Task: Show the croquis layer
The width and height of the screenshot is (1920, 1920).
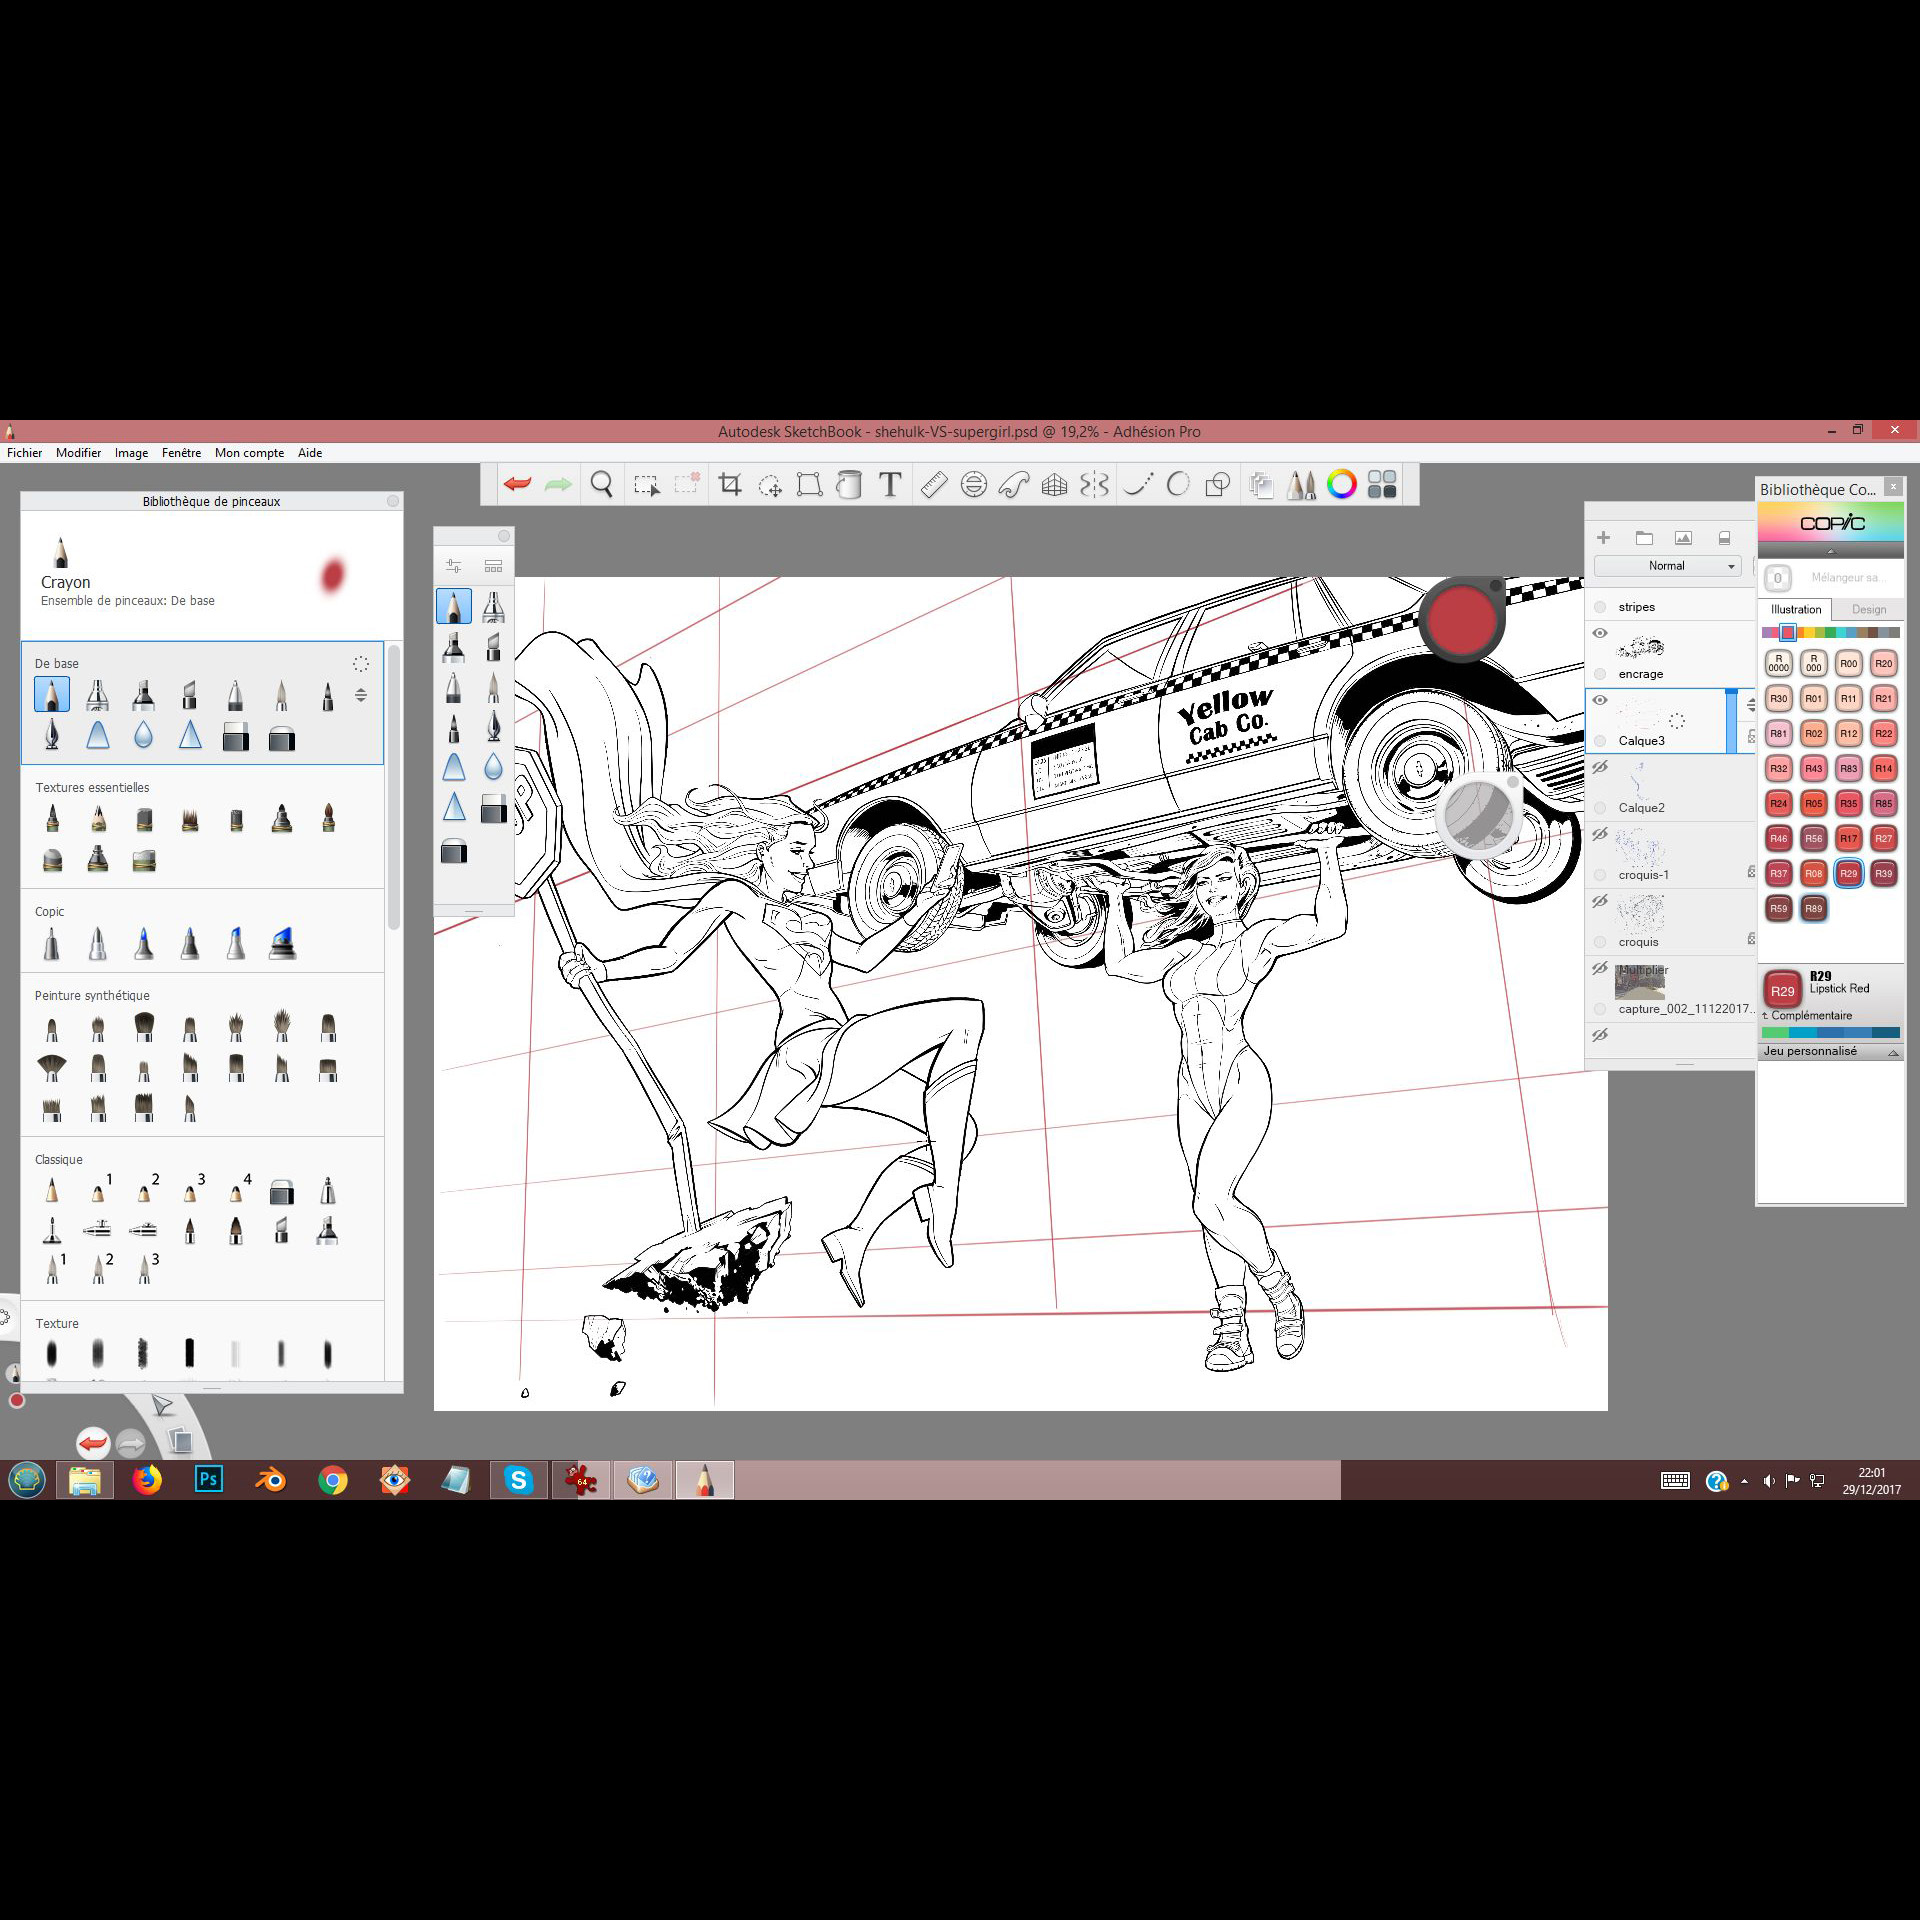Action: (1600, 901)
